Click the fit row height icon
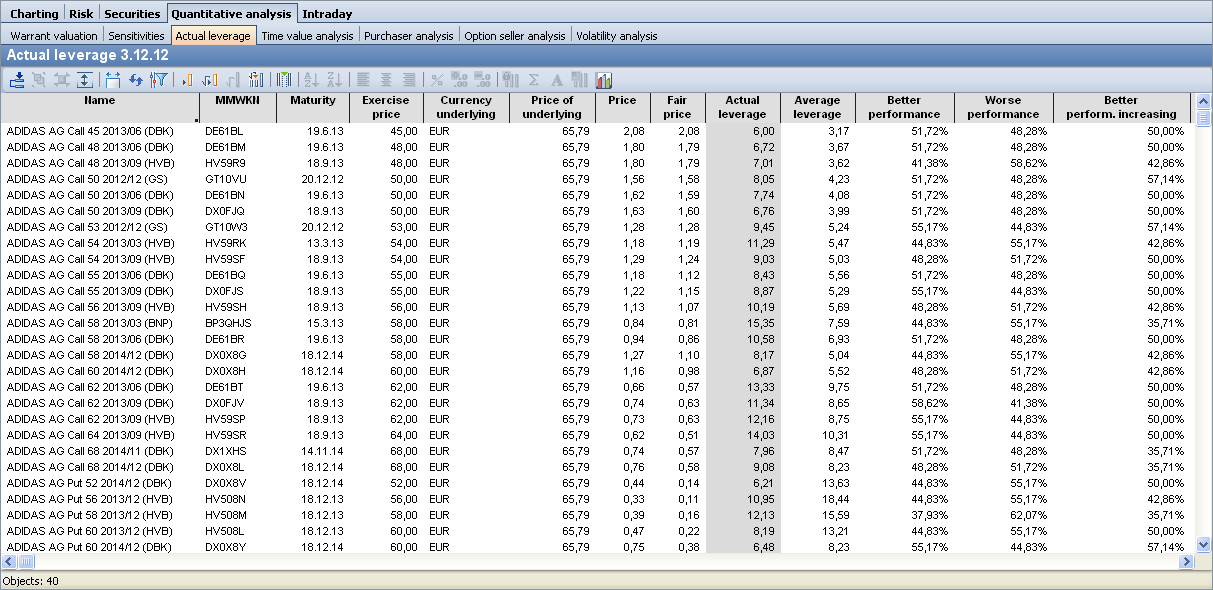The height and width of the screenshot is (590, 1213). [85, 80]
